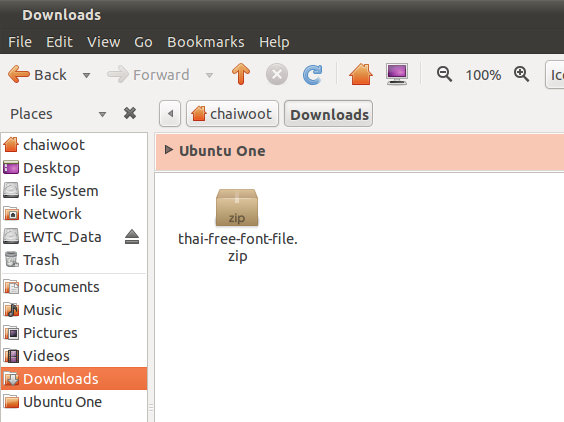Open Computer via the monitor icon
The width and height of the screenshot is (564, 422).
click(x=397, y=74)
